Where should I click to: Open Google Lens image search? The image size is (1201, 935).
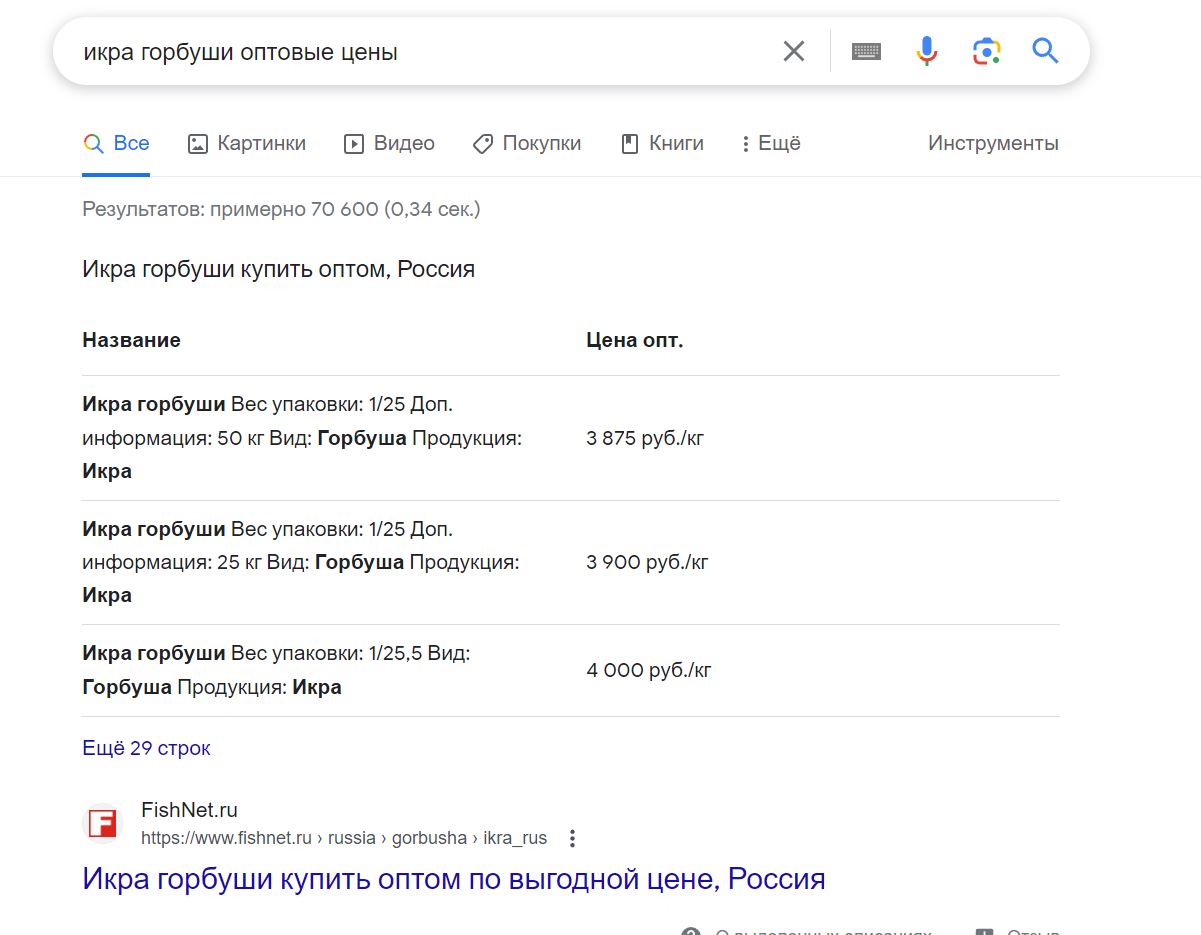986,51
